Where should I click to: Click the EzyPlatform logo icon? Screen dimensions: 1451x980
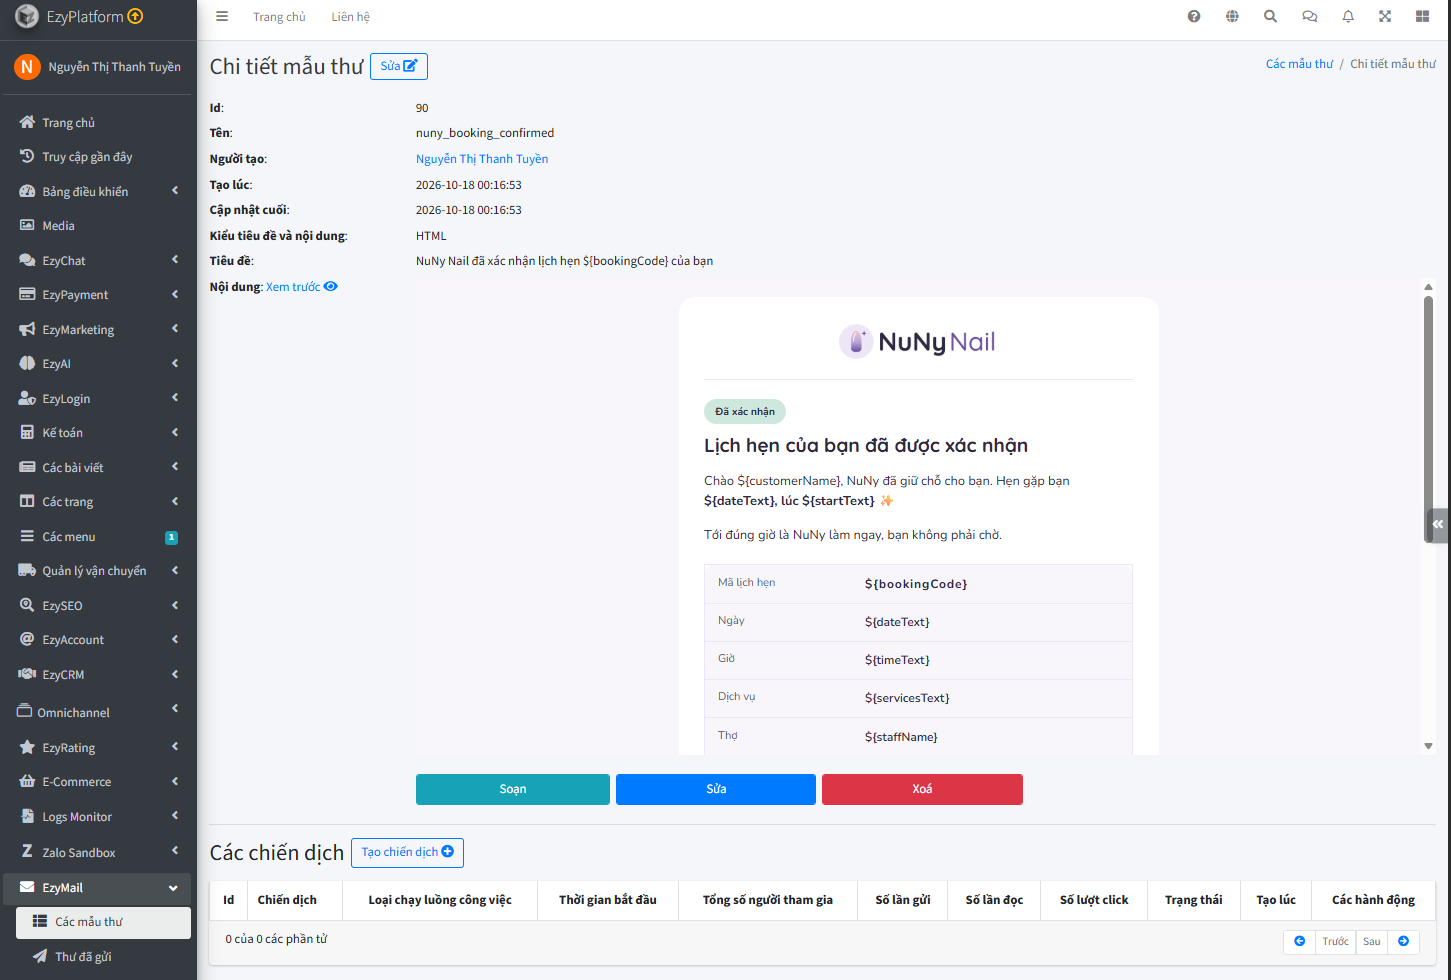click(x=27, y=16)
